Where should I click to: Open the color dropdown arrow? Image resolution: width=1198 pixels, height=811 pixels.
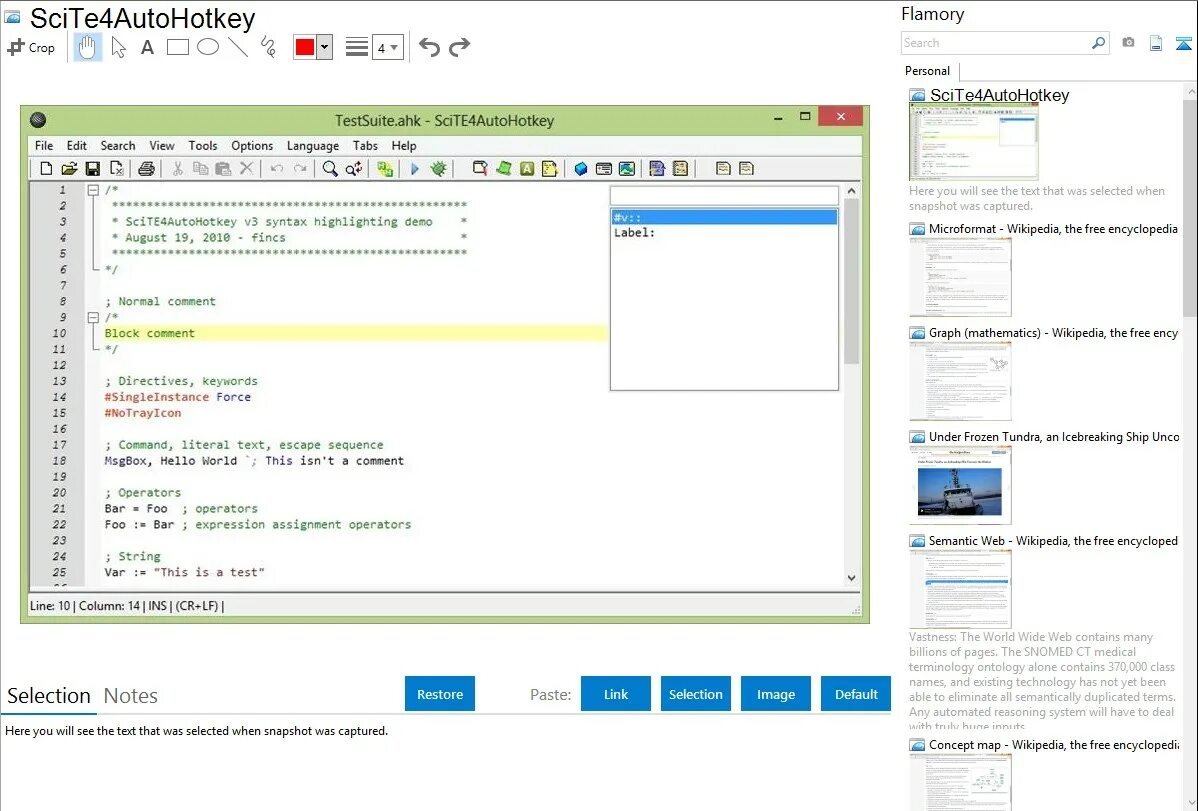coord(325,47)
